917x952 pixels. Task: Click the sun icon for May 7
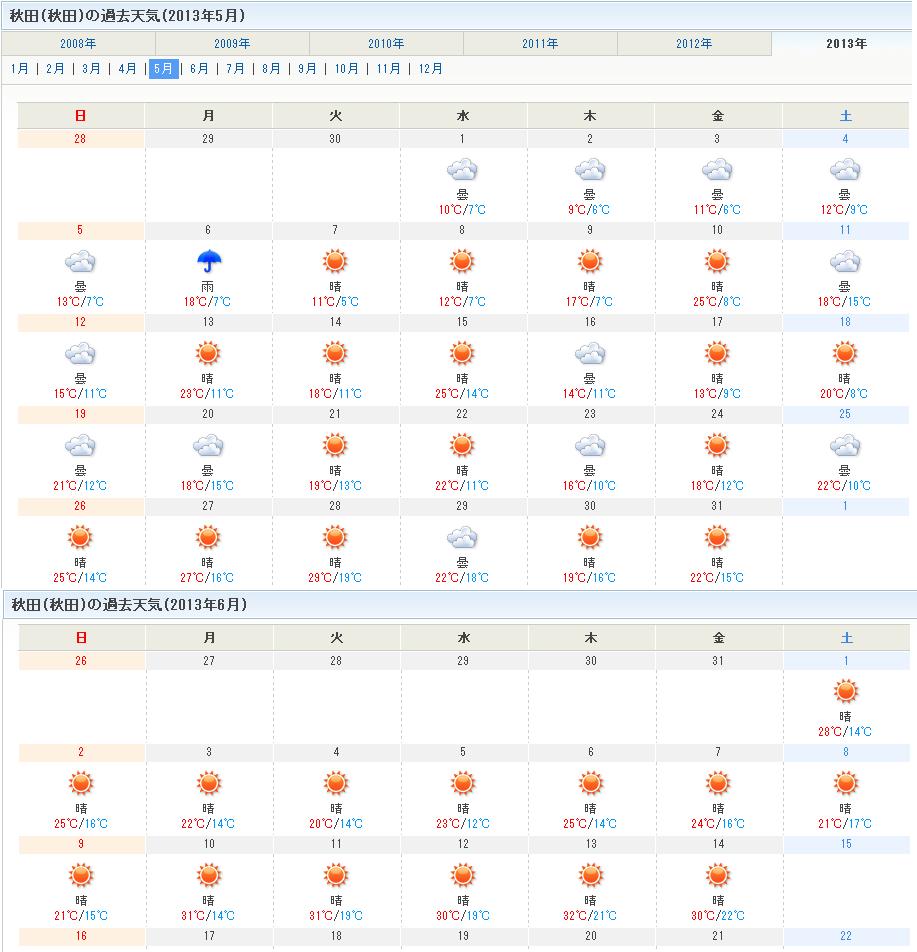tap(335, 262)
